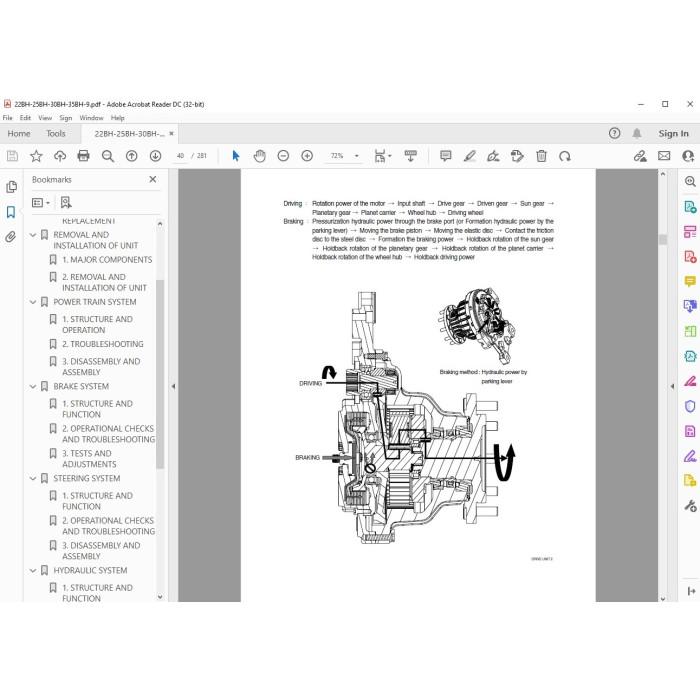
Task: Open 2. REMOVAL AND INSTALLATION OF UNIT bookmark
Action: (104, 282)
